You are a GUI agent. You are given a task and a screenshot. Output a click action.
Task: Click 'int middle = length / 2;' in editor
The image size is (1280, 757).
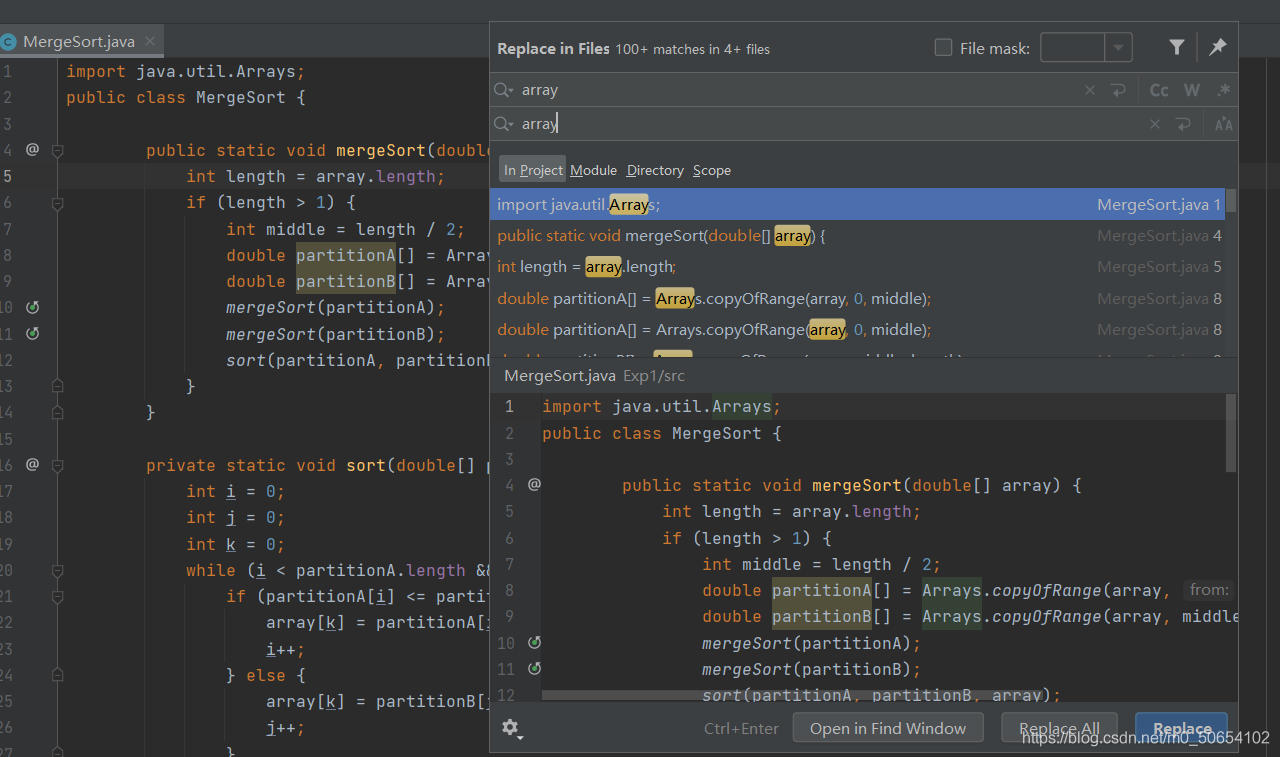coord(345,229)
